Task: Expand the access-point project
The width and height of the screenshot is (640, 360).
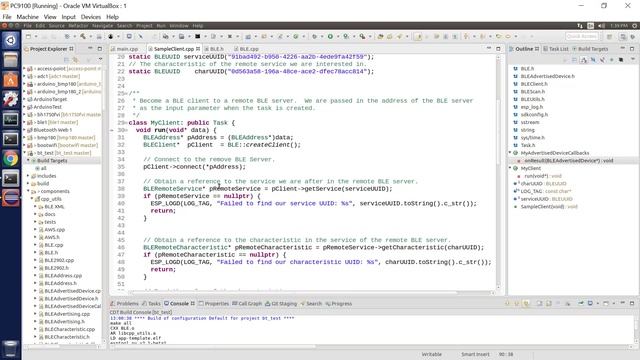Action: (24, 69)
